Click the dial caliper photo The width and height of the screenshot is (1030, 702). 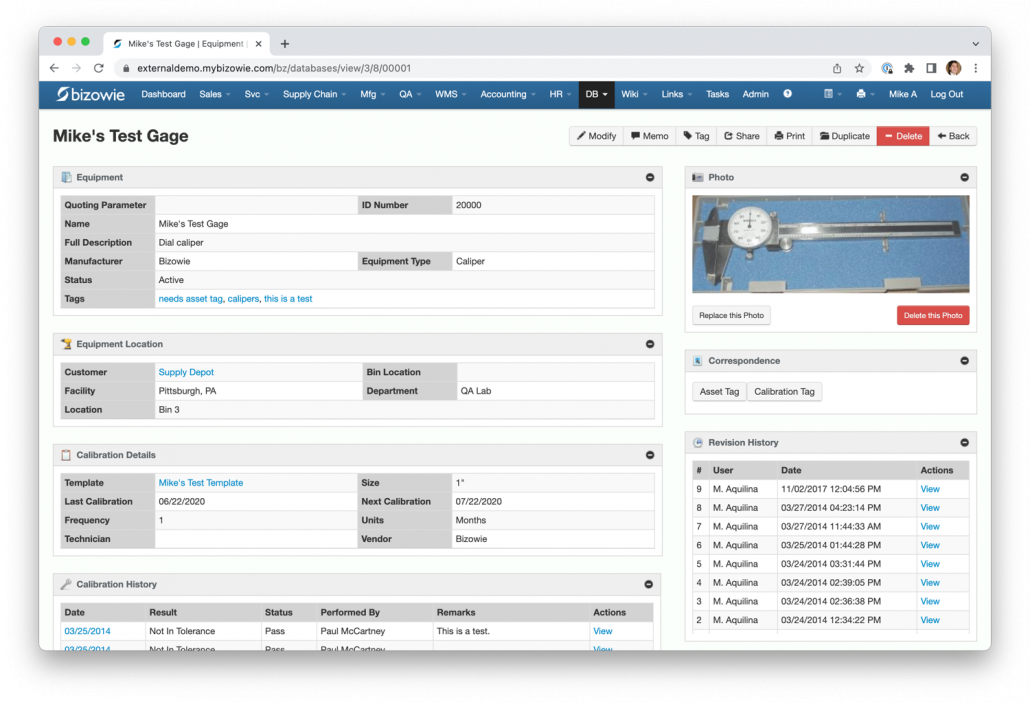pyautogui.click(x=830, y=243)
